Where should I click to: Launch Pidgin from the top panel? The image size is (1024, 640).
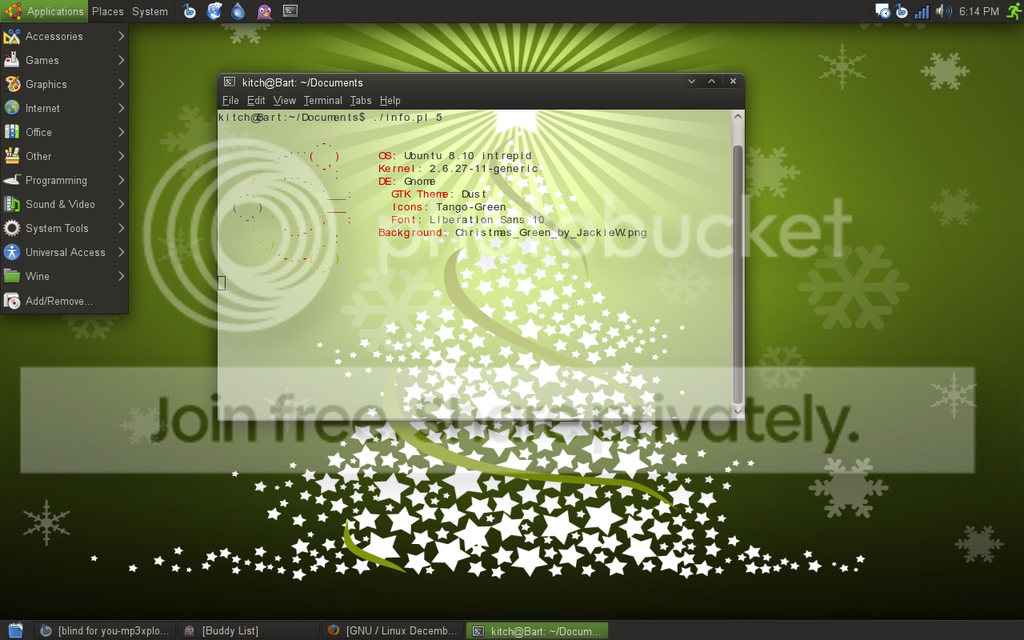point(264,11)
